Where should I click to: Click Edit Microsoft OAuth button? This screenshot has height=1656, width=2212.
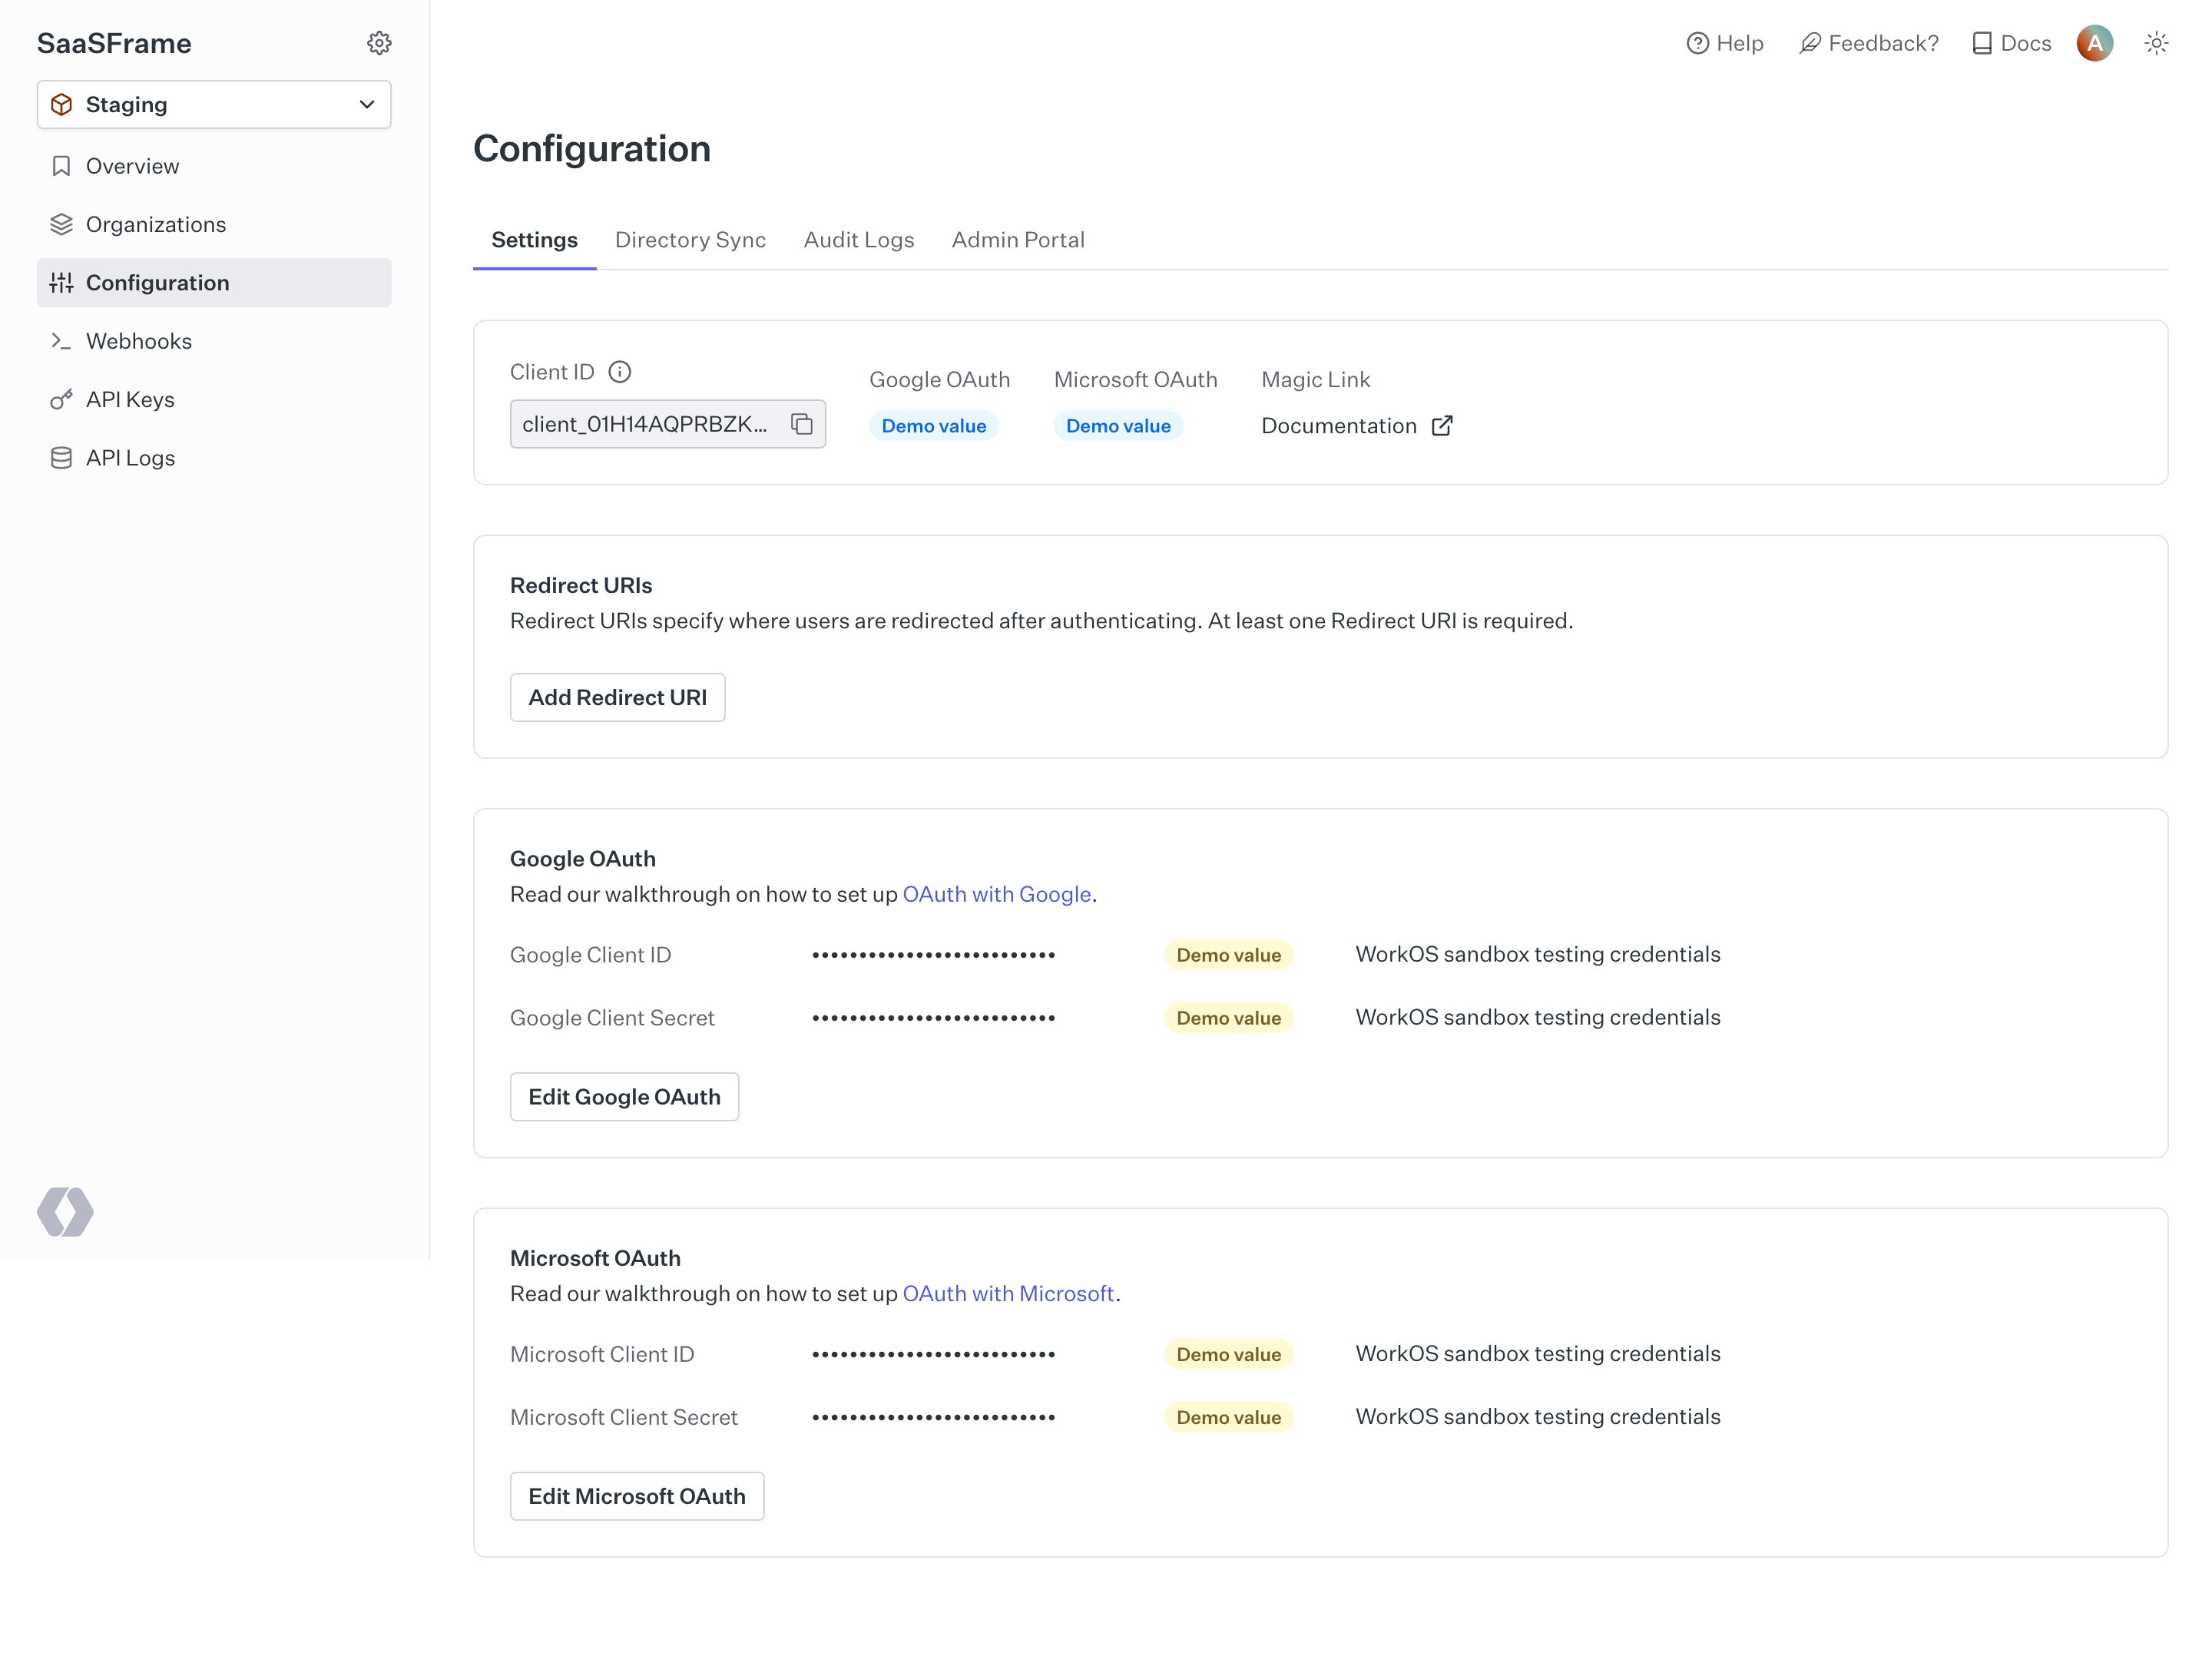637,1495
